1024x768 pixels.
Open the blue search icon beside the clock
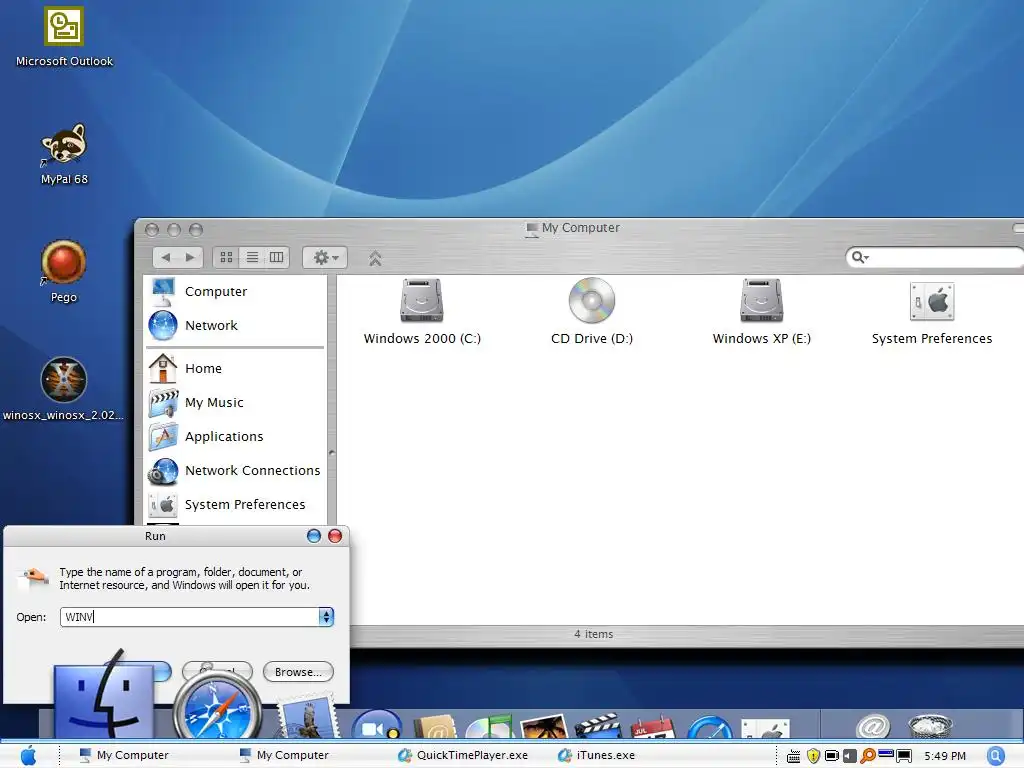click(996, 756)
